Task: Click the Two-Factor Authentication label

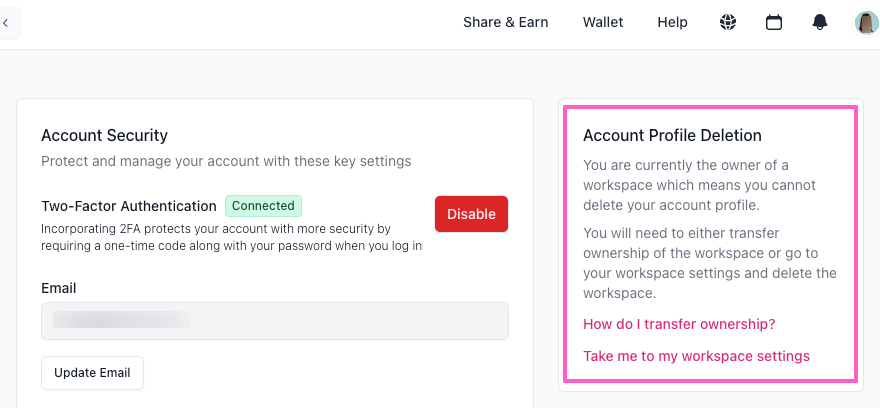Action: click(x=129, y=206)
